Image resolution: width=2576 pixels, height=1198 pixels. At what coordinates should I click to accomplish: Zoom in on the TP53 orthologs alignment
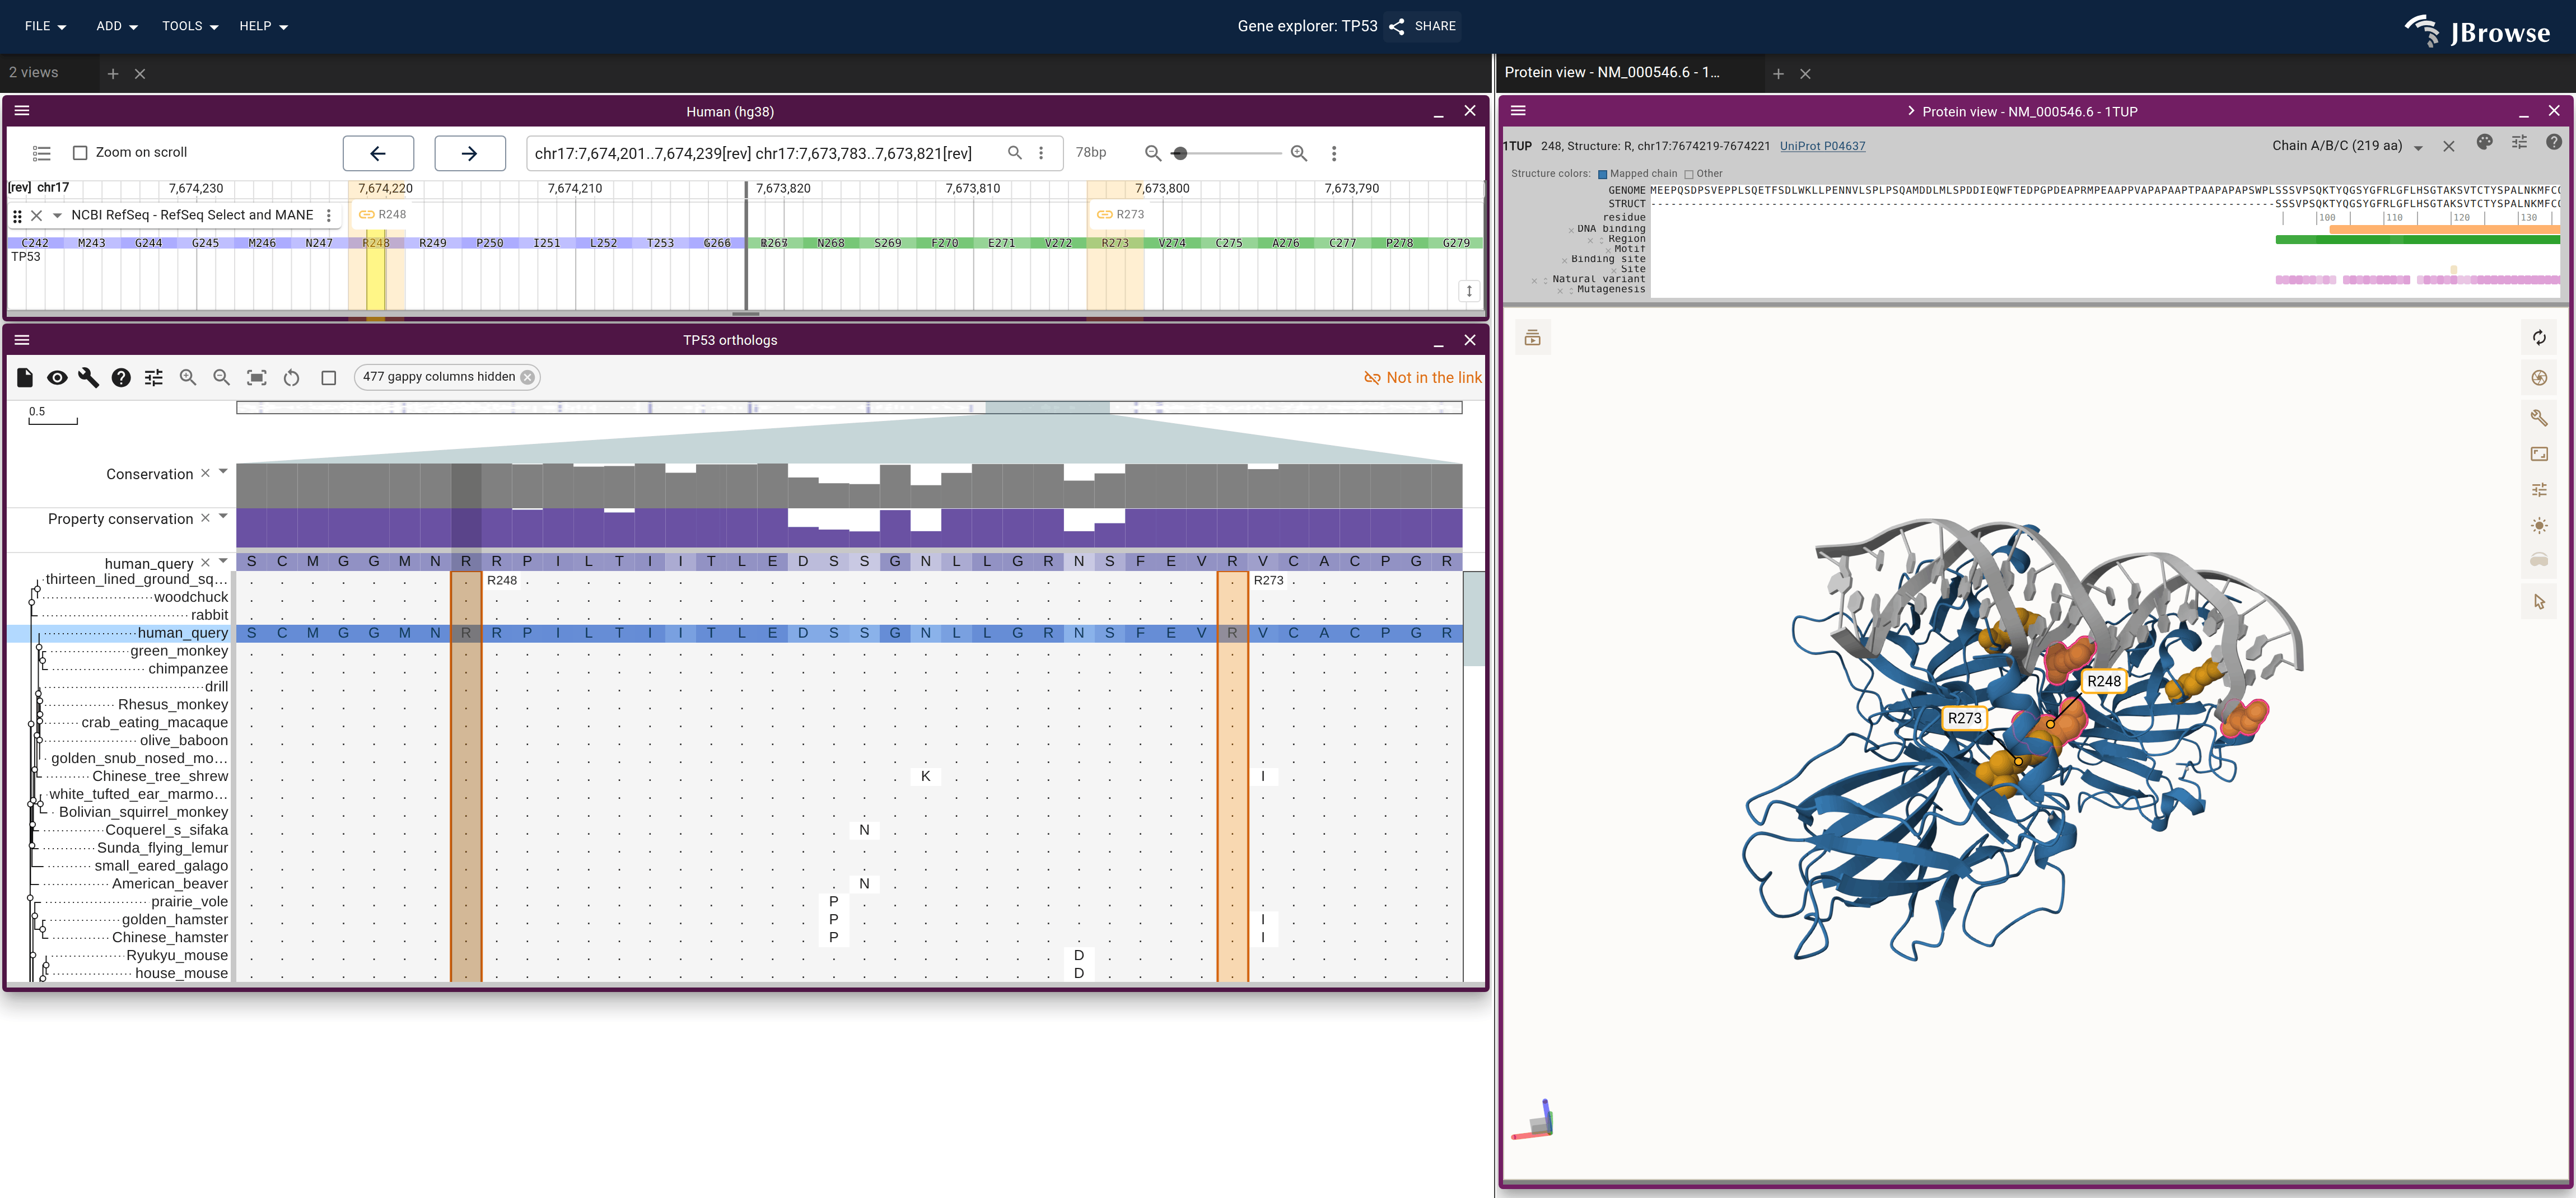187,377
